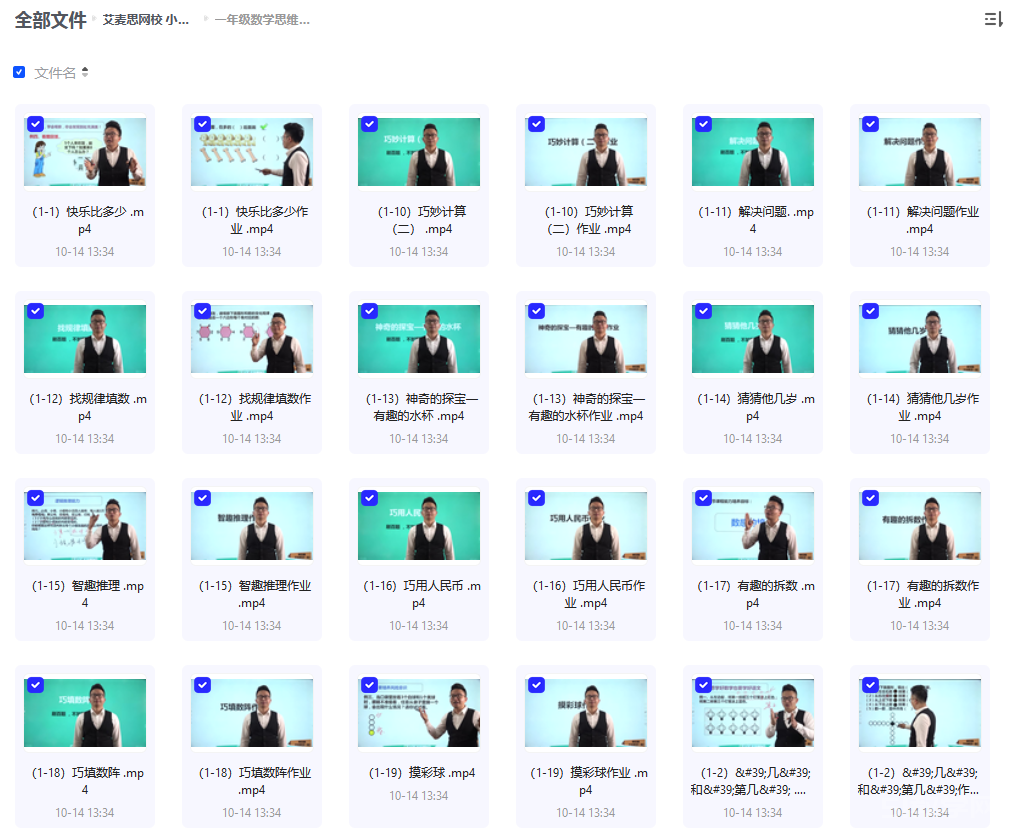Uncheck the (1-17) 有趣的拆数 .mp4 file
This screenshot has width=1018, height=838.
(703, 497)
